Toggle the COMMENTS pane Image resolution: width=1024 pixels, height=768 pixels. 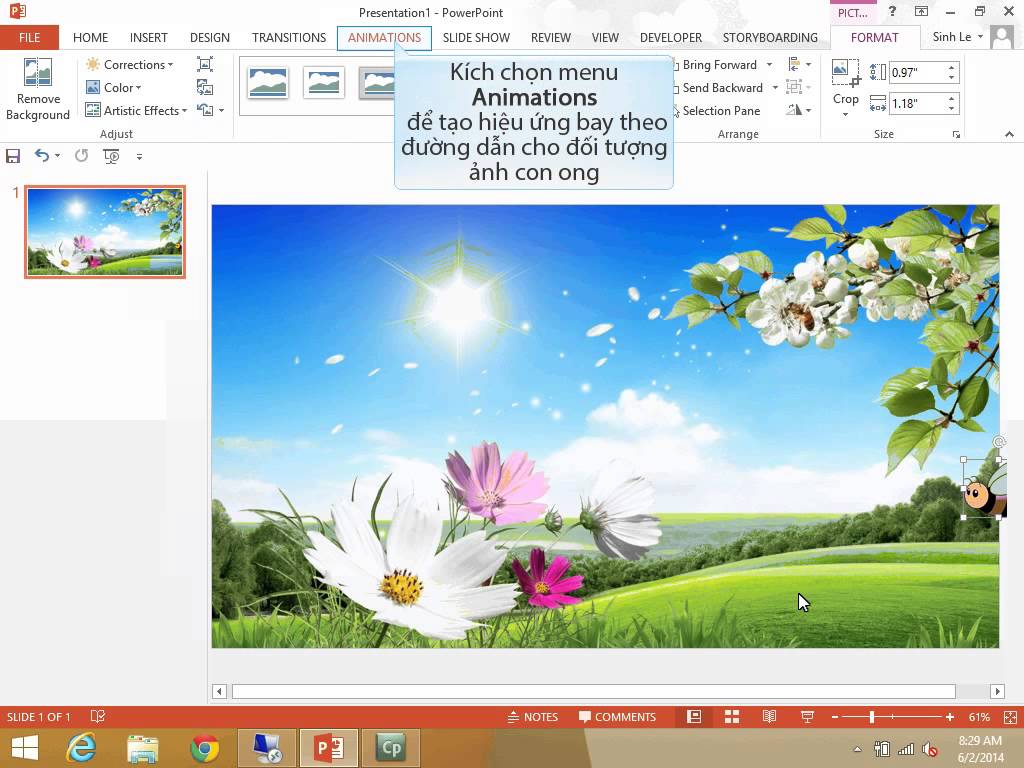(x=617, y=716)
